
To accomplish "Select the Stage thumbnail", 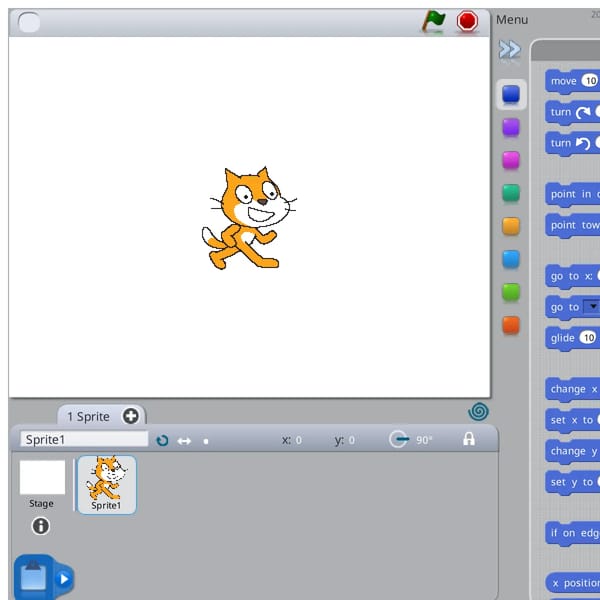I will pos(42,477).
